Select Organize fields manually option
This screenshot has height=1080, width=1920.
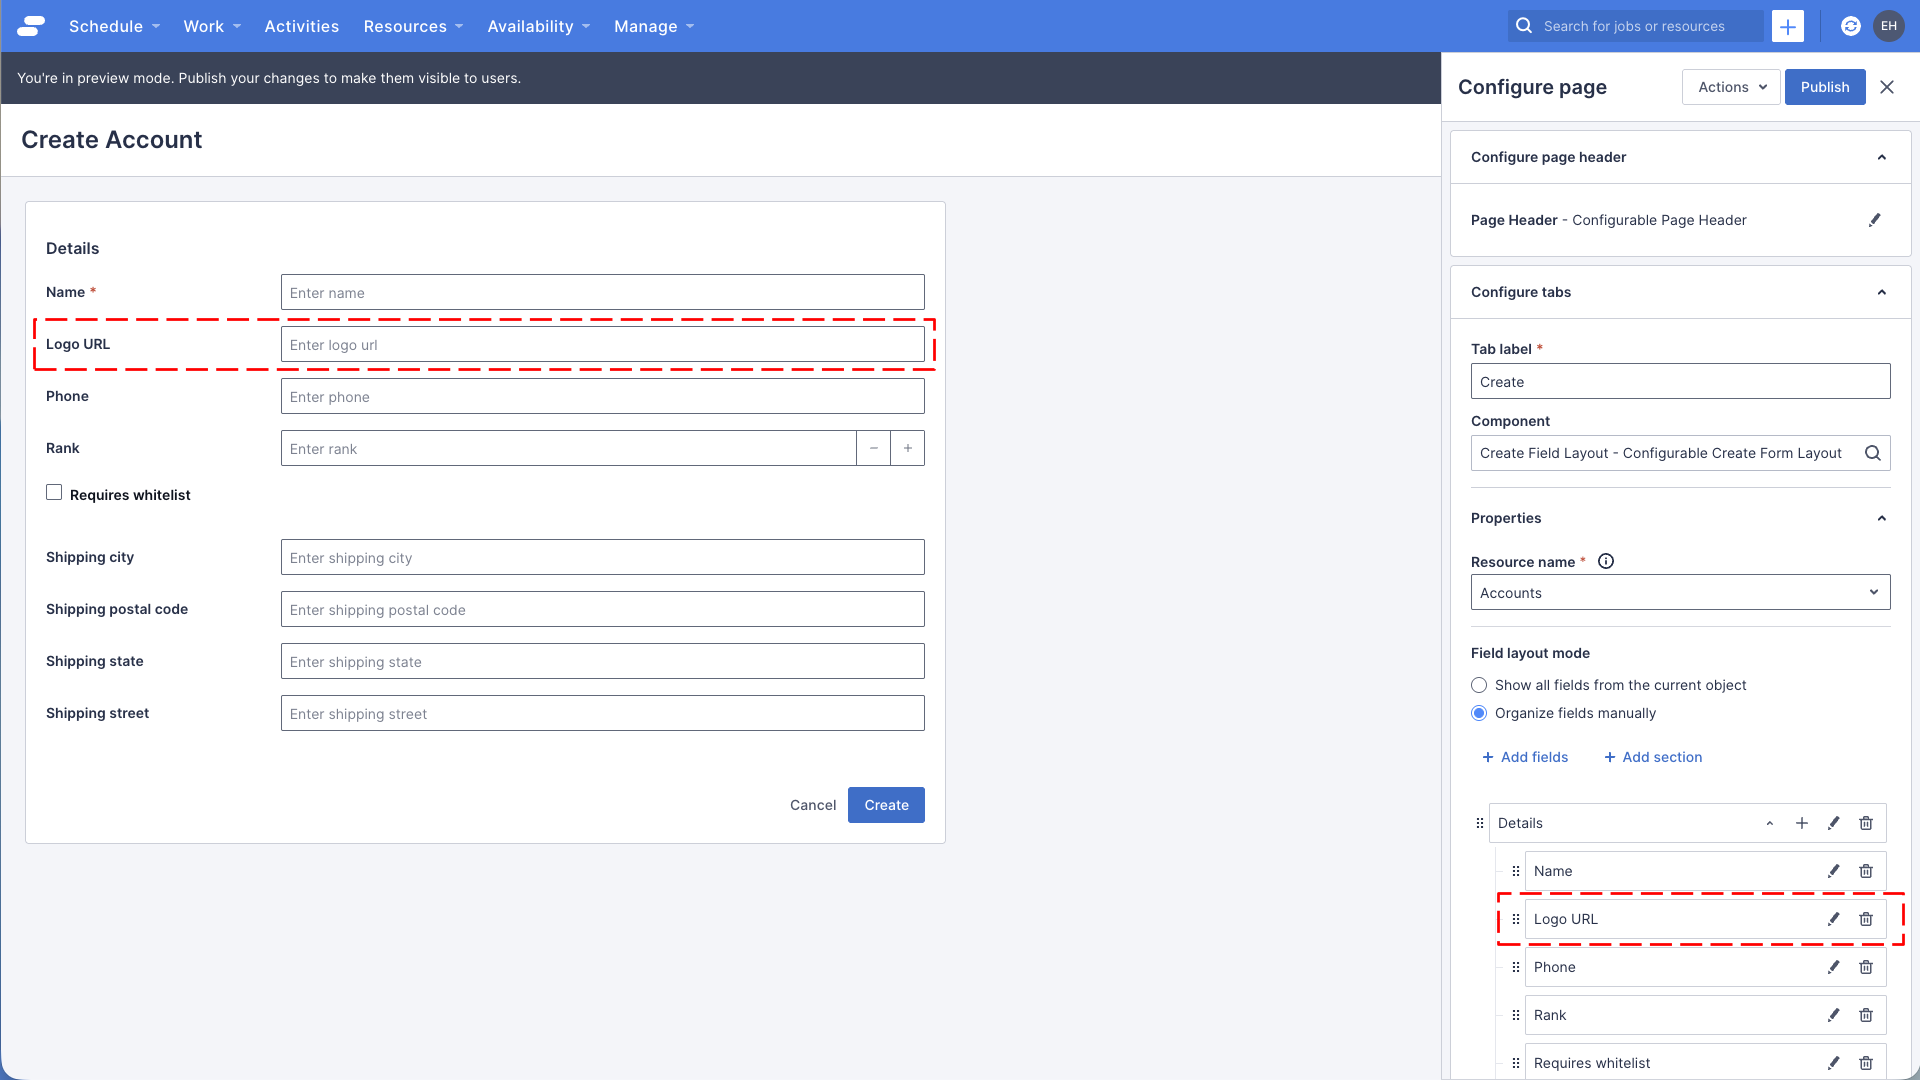(x=1479, y=713)
